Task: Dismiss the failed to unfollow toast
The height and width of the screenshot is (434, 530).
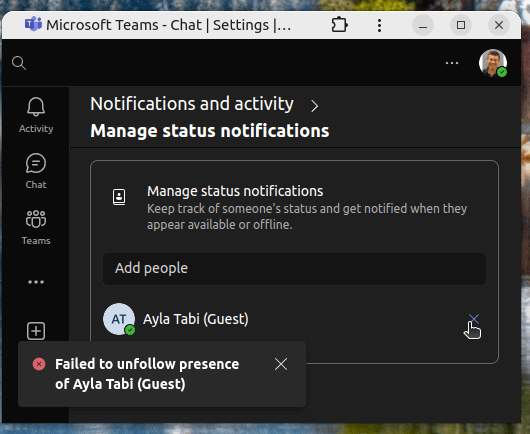Action: (281, 364)
